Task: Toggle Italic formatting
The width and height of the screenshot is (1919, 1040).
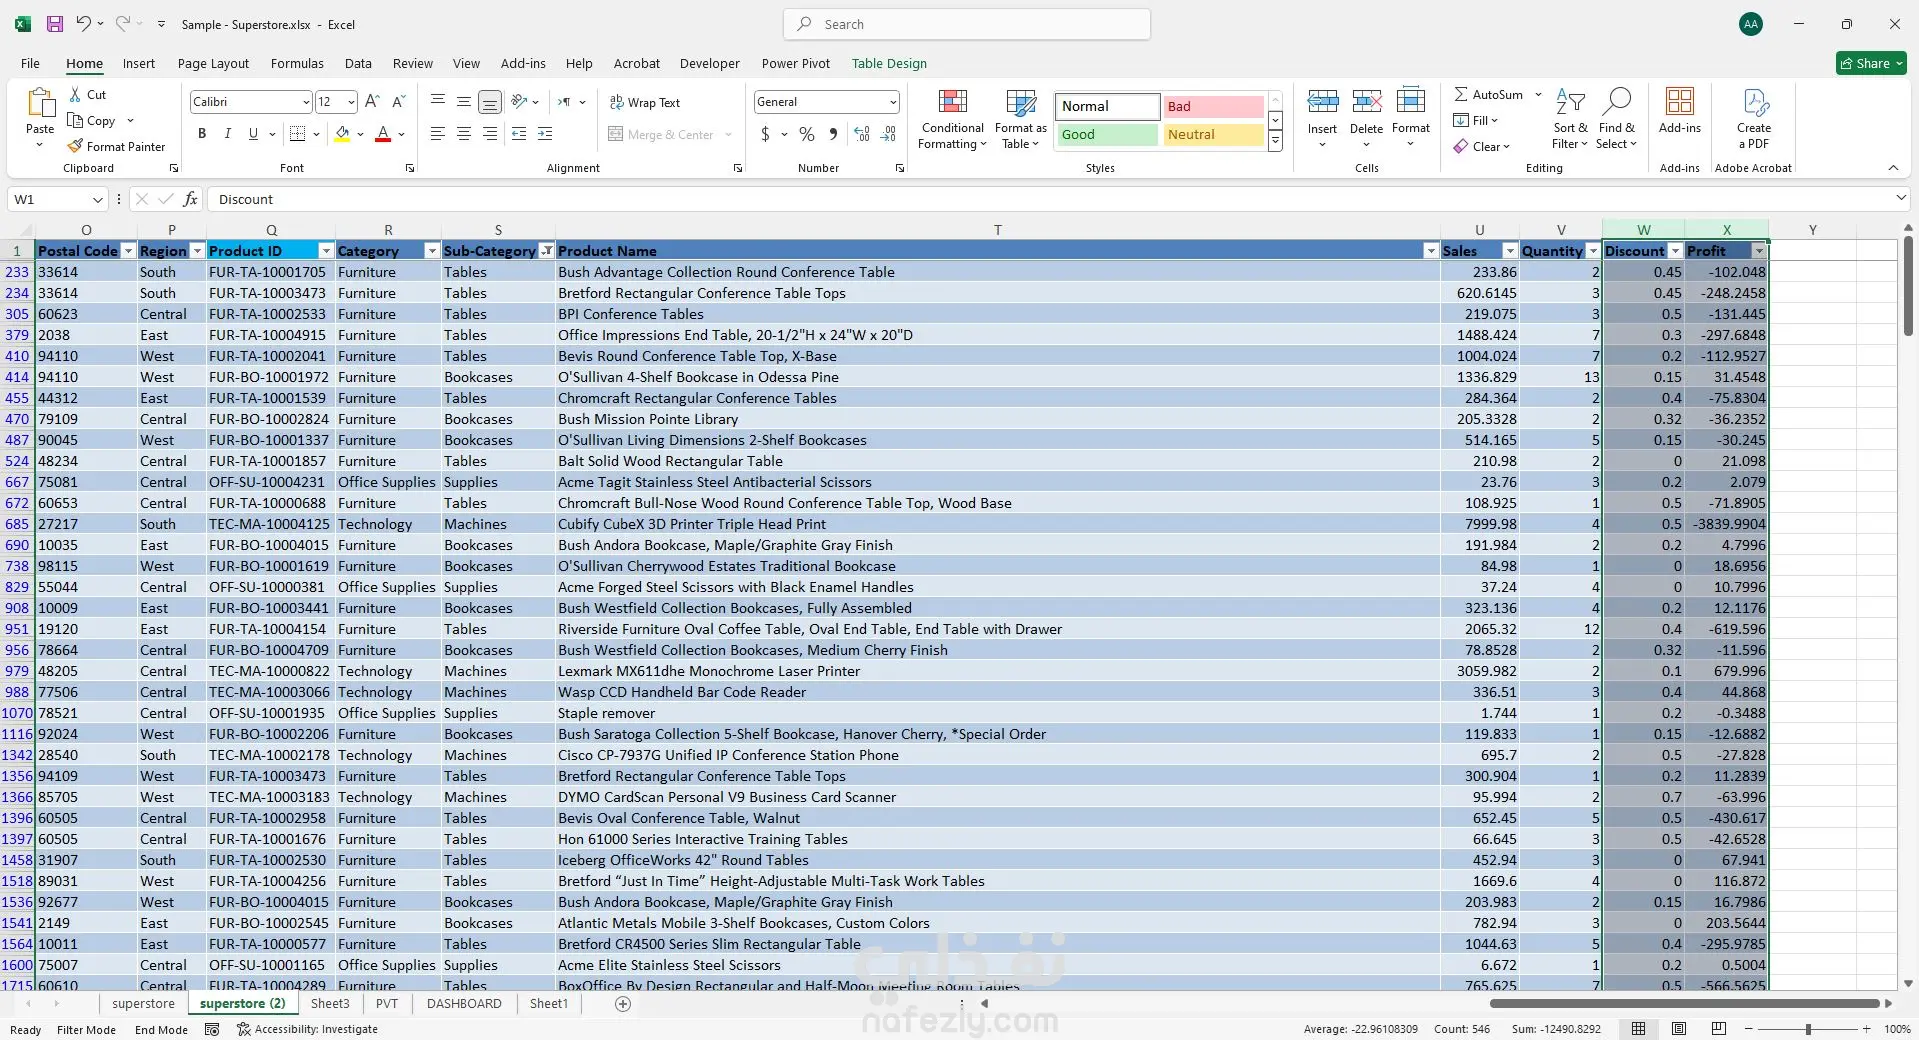Action: click(x=227, y=134)
